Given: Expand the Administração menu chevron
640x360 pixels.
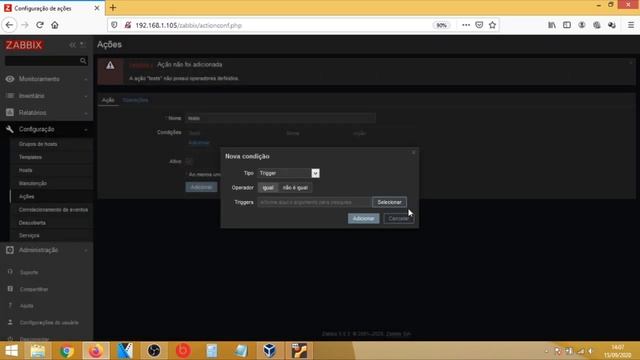Looking at the screenshot, I should click(86, 250).
